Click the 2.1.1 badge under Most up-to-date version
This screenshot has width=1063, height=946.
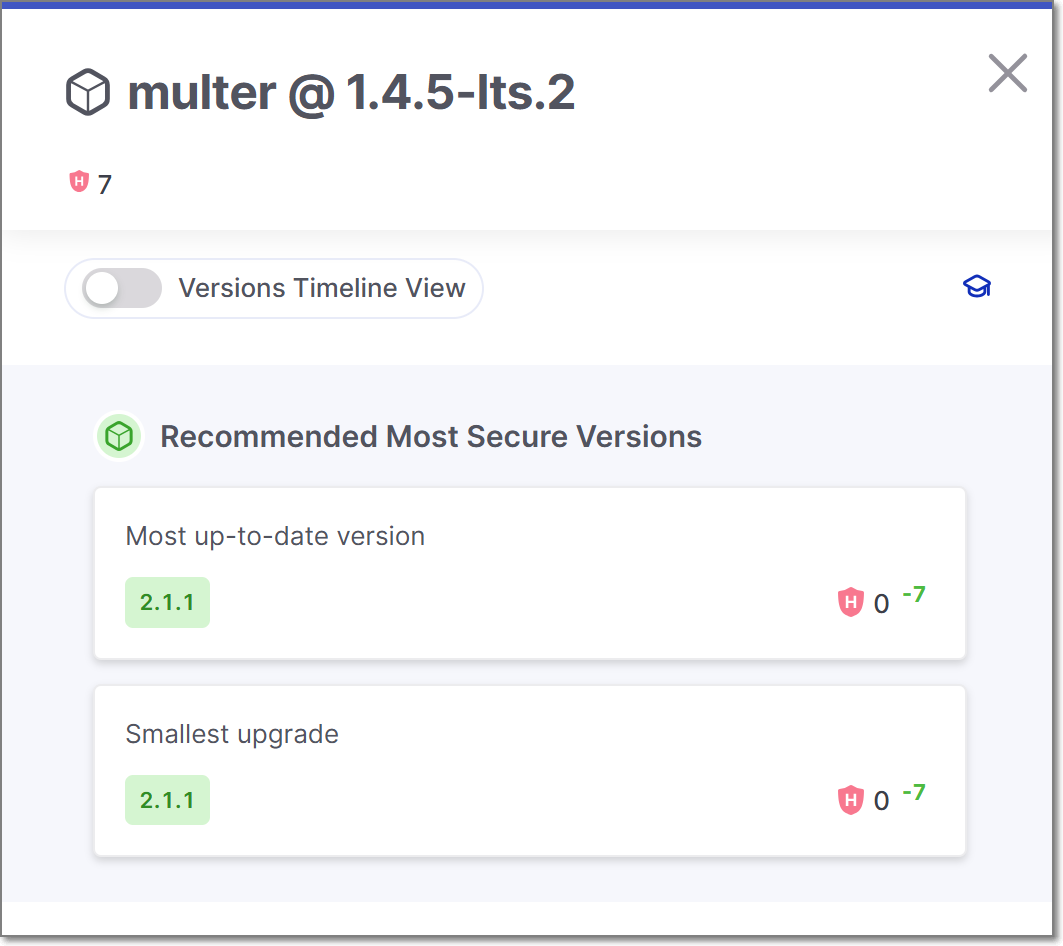(167, 602)
